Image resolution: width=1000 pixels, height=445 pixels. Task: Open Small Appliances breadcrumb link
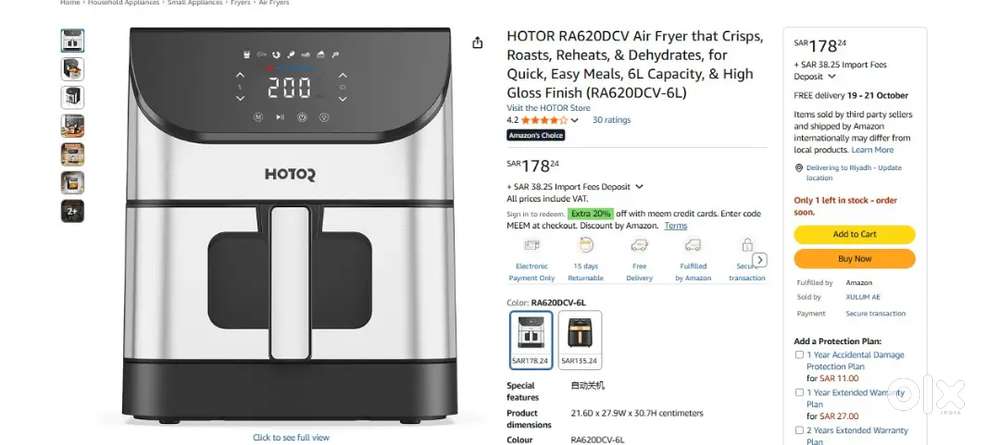pos(195,3)
